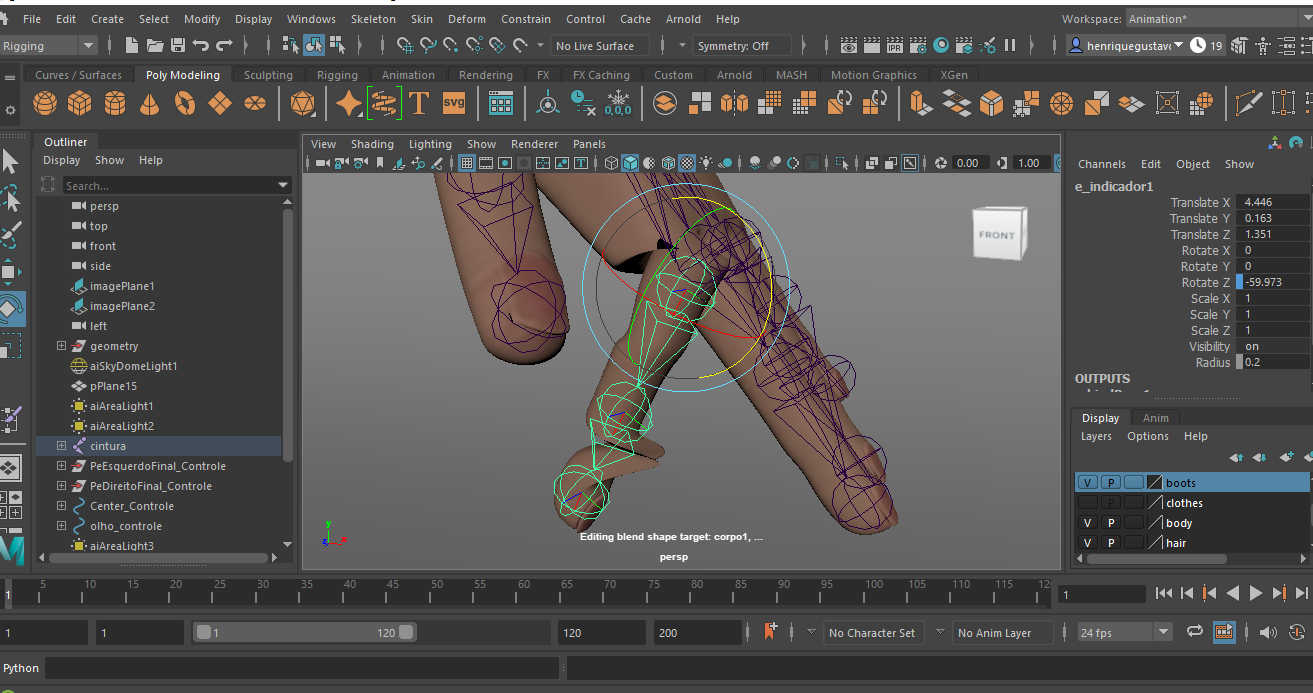Disable the V toggle on the body layer
The height and width of the screenshot is (693, 1313).
[x=1087, y=522]
